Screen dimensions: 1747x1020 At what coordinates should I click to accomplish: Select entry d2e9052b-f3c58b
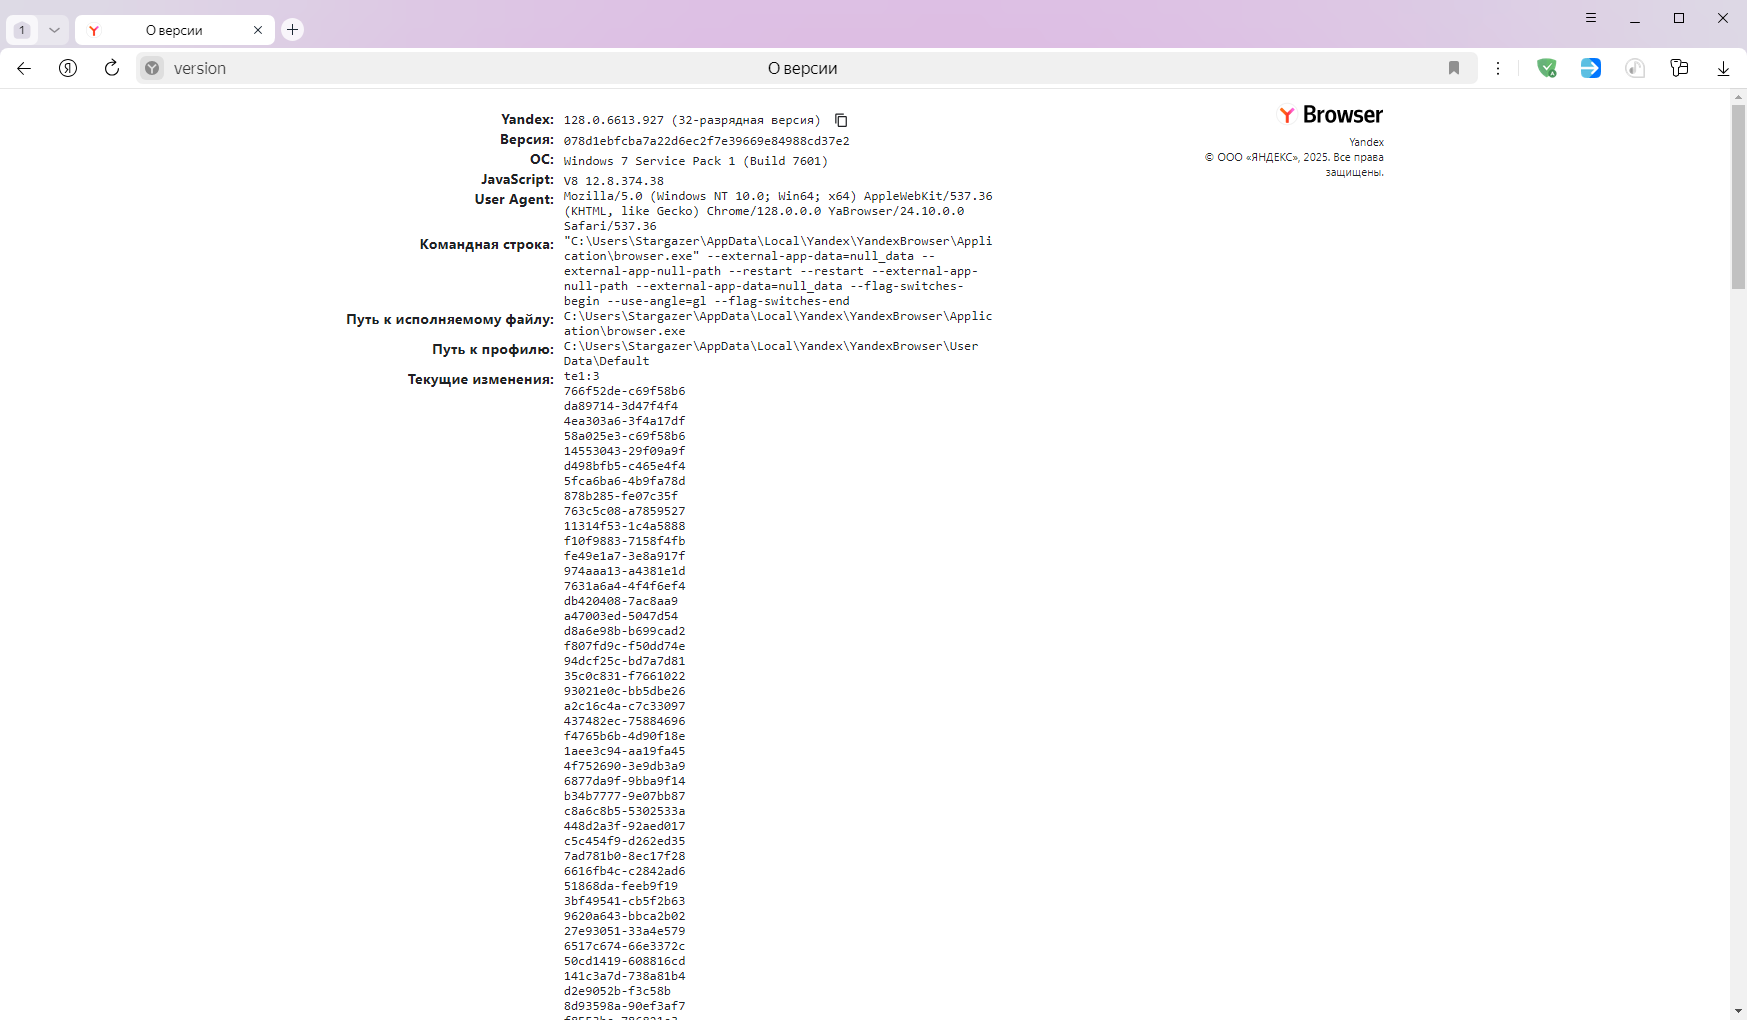point(617,991)
